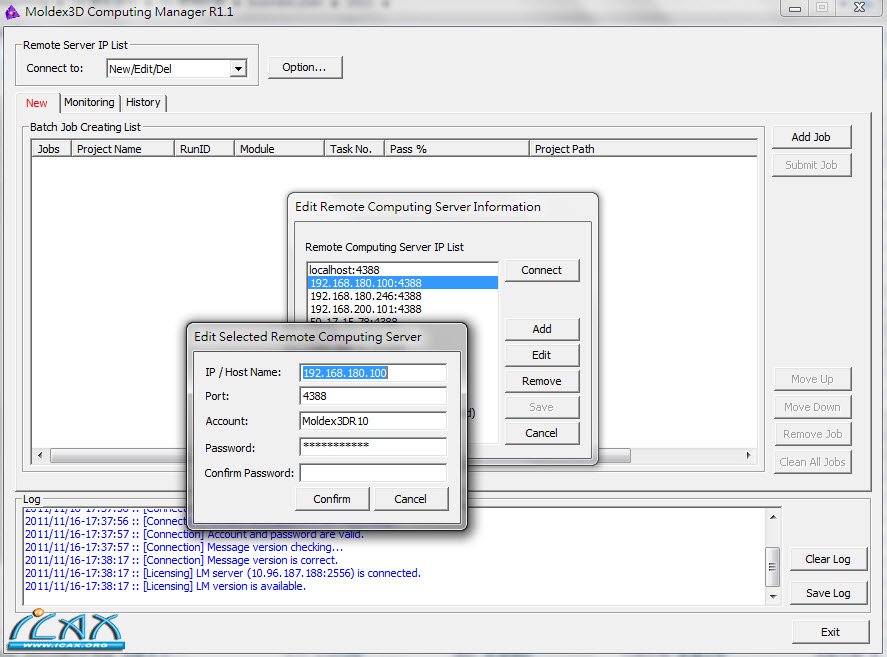The image size is (887, 657).
Task: Cancel the Edit Selected Remote Computing Server dialog
Action: [x=410, y=499]
